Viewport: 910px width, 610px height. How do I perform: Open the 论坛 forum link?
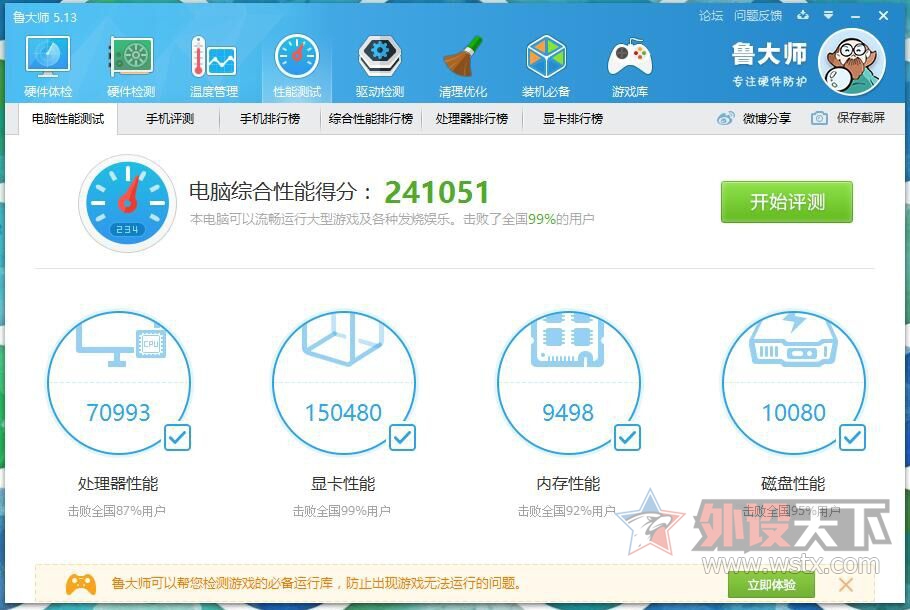click(711, 16)
